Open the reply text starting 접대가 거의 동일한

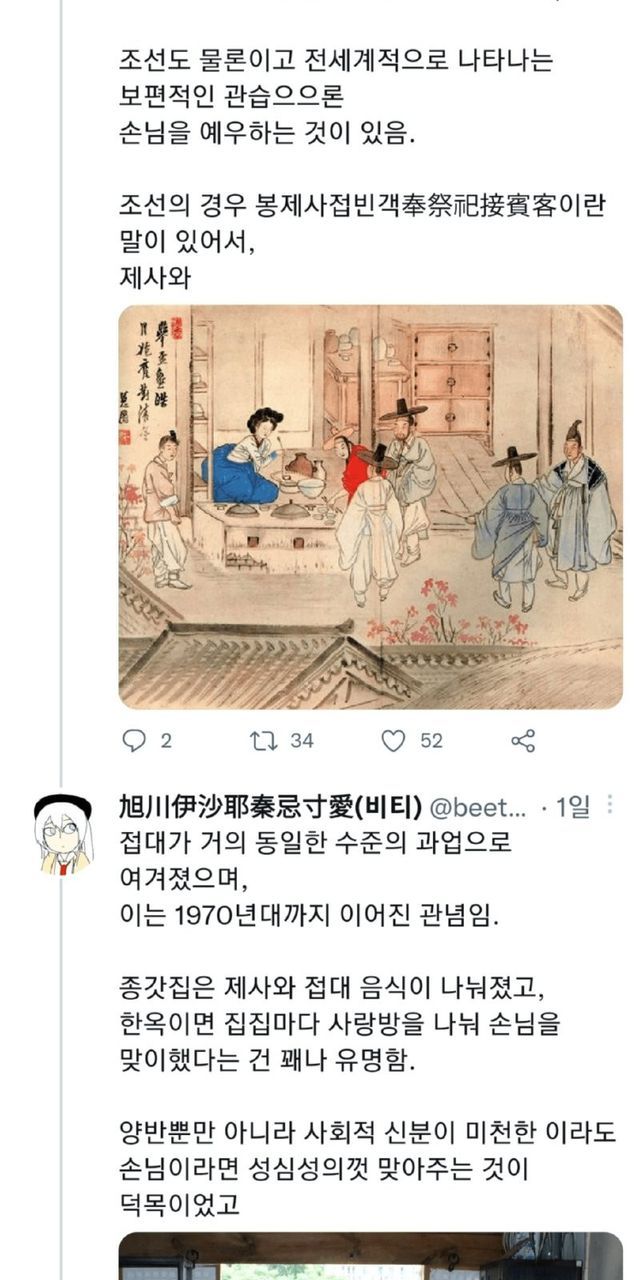pos(315,860)
